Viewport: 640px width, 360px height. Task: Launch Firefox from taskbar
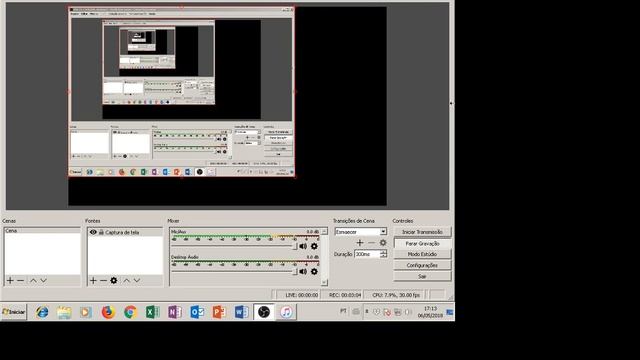pyautogui.click(x=108, y=312)
